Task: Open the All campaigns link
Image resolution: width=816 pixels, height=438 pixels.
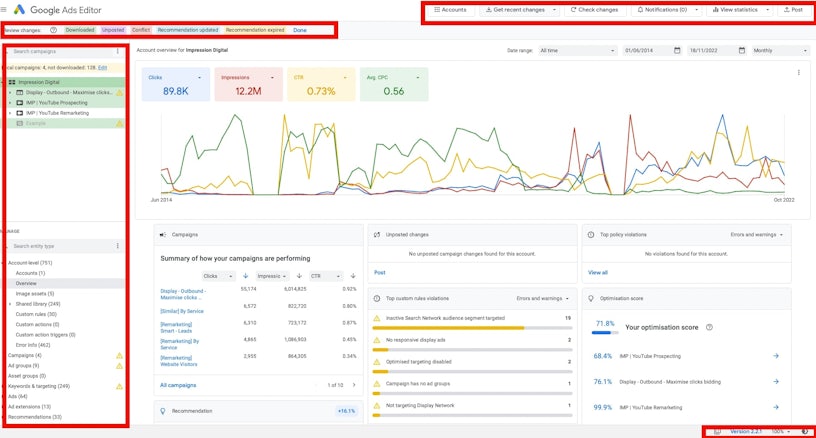Action: (x=178, y=384)
